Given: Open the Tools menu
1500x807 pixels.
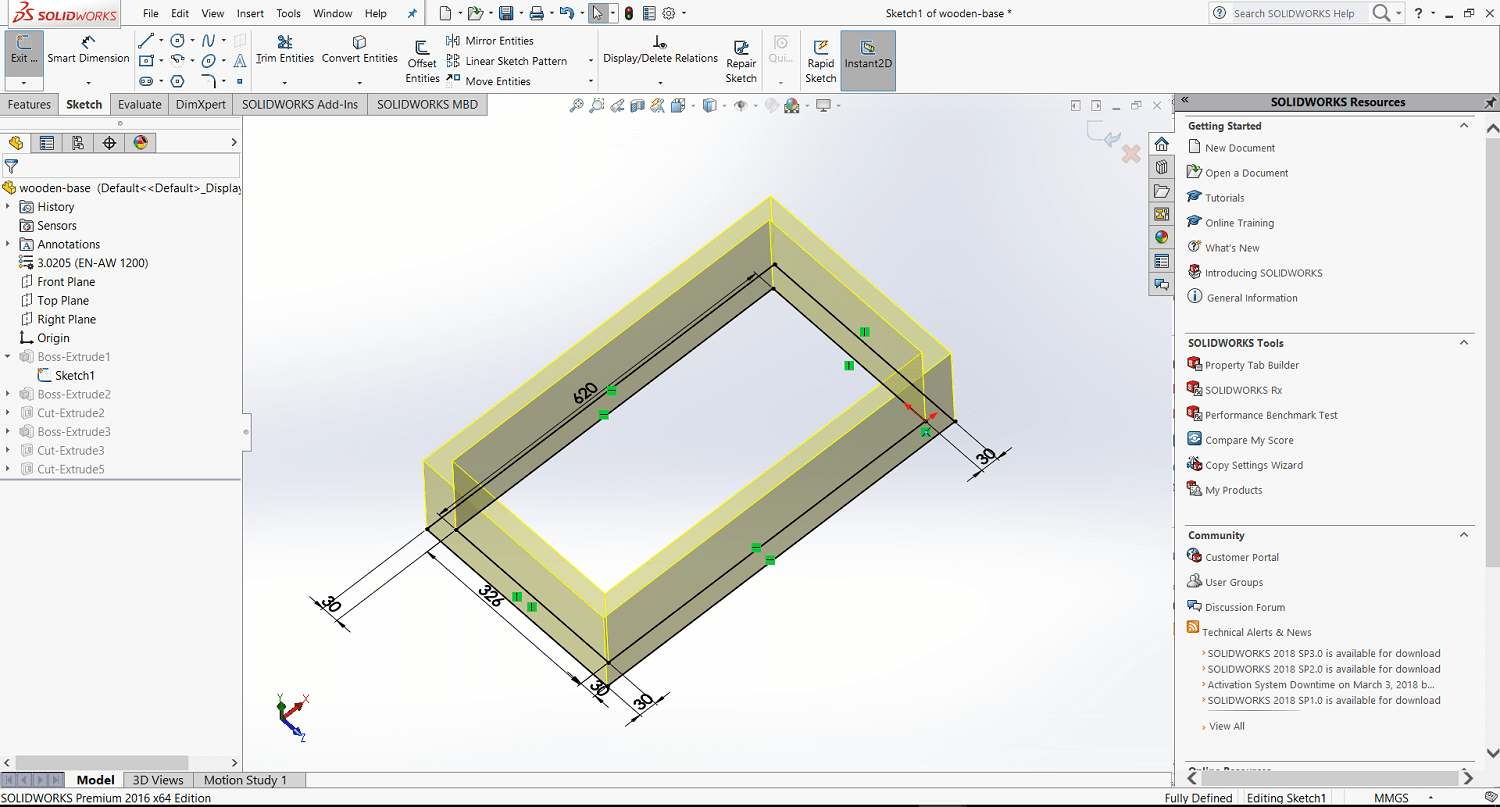Looking at the screenshot, I should tap(288, 13).
